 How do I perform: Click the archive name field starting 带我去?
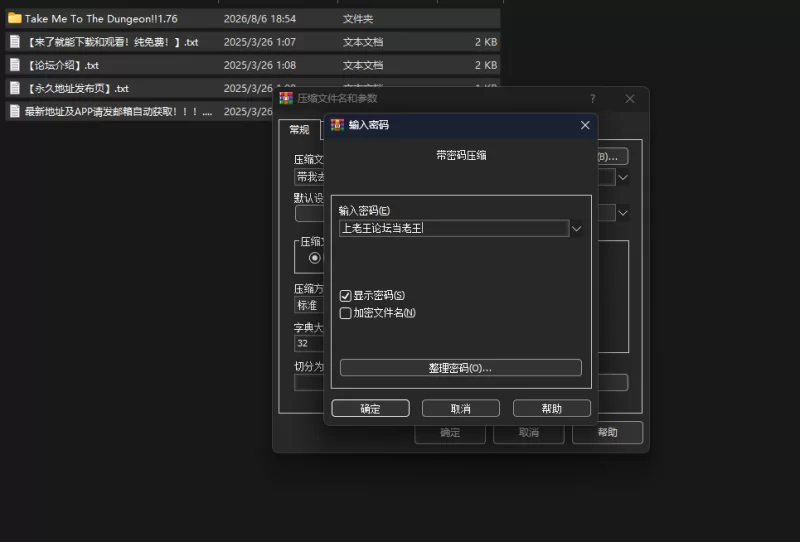click(309, 177)
